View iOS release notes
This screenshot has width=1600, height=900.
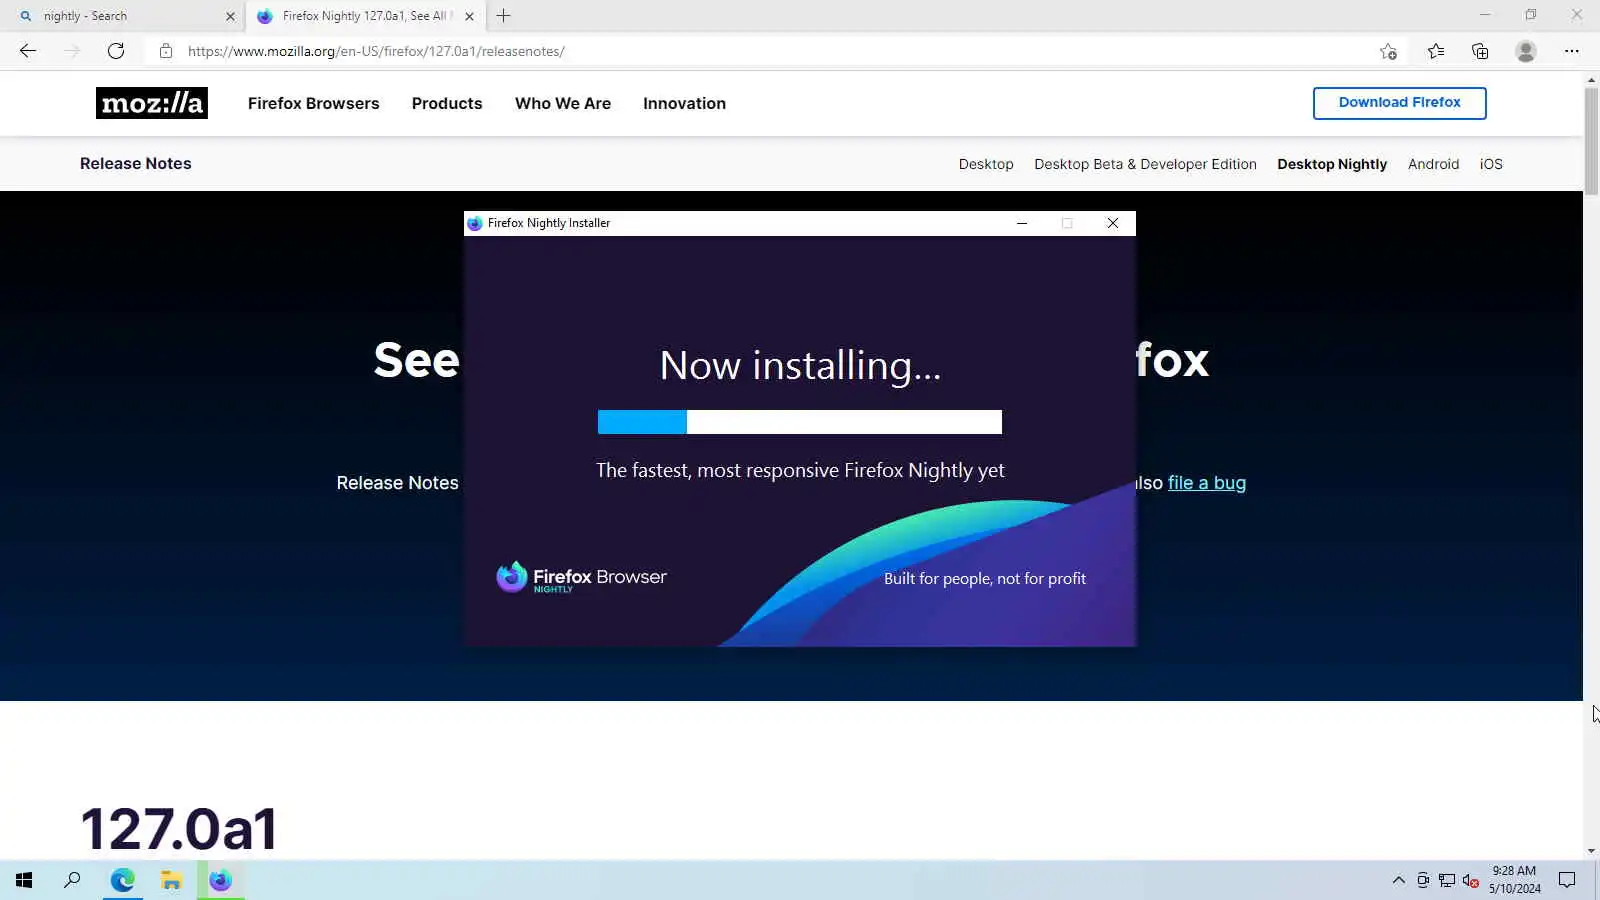1491,164
